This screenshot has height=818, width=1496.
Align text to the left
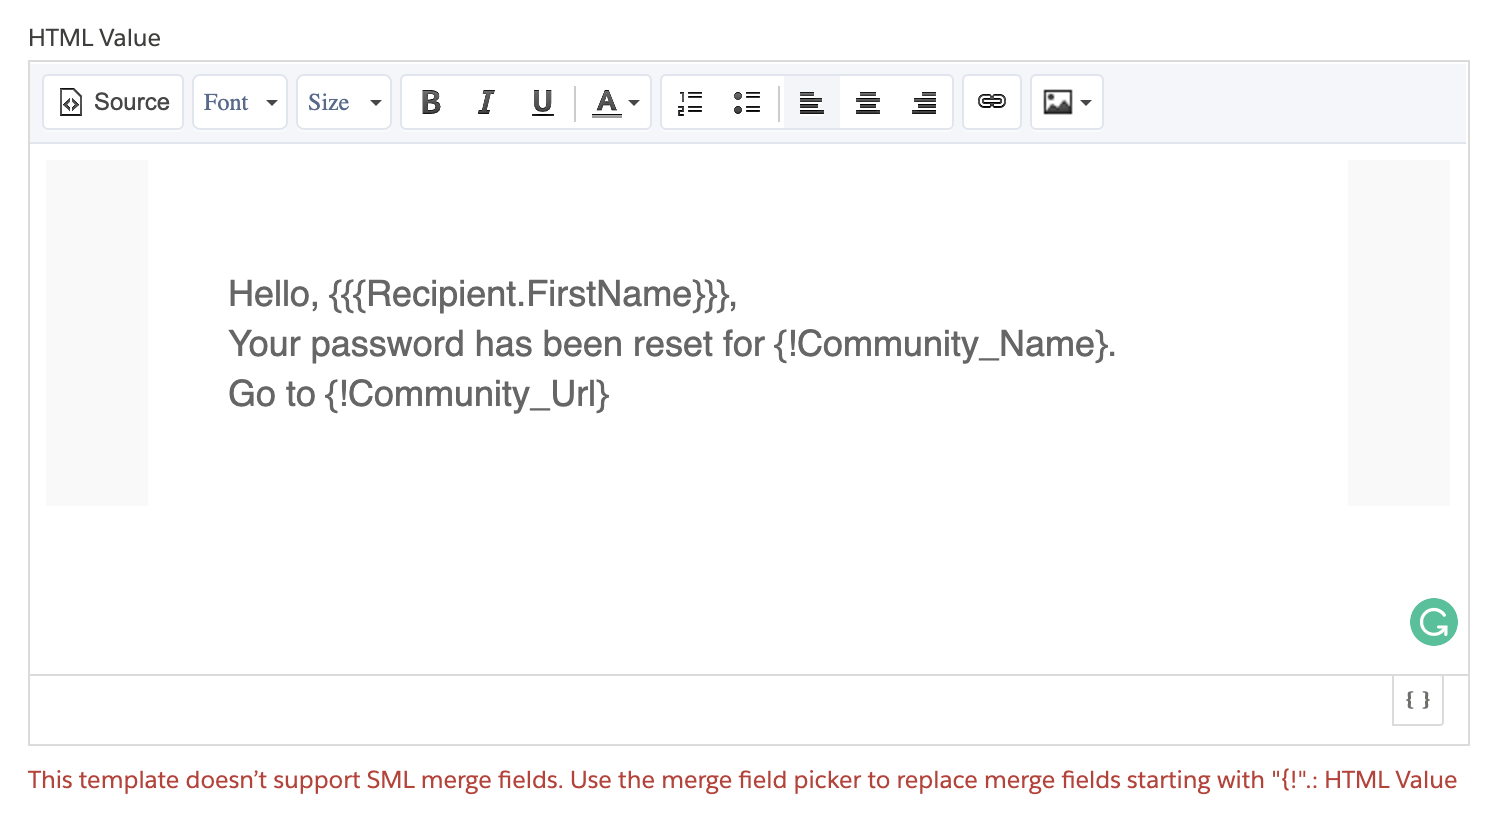click(812, 102)
